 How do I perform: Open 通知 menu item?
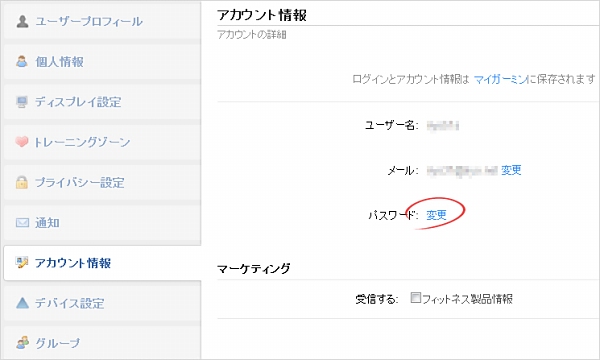pos(102,222)
